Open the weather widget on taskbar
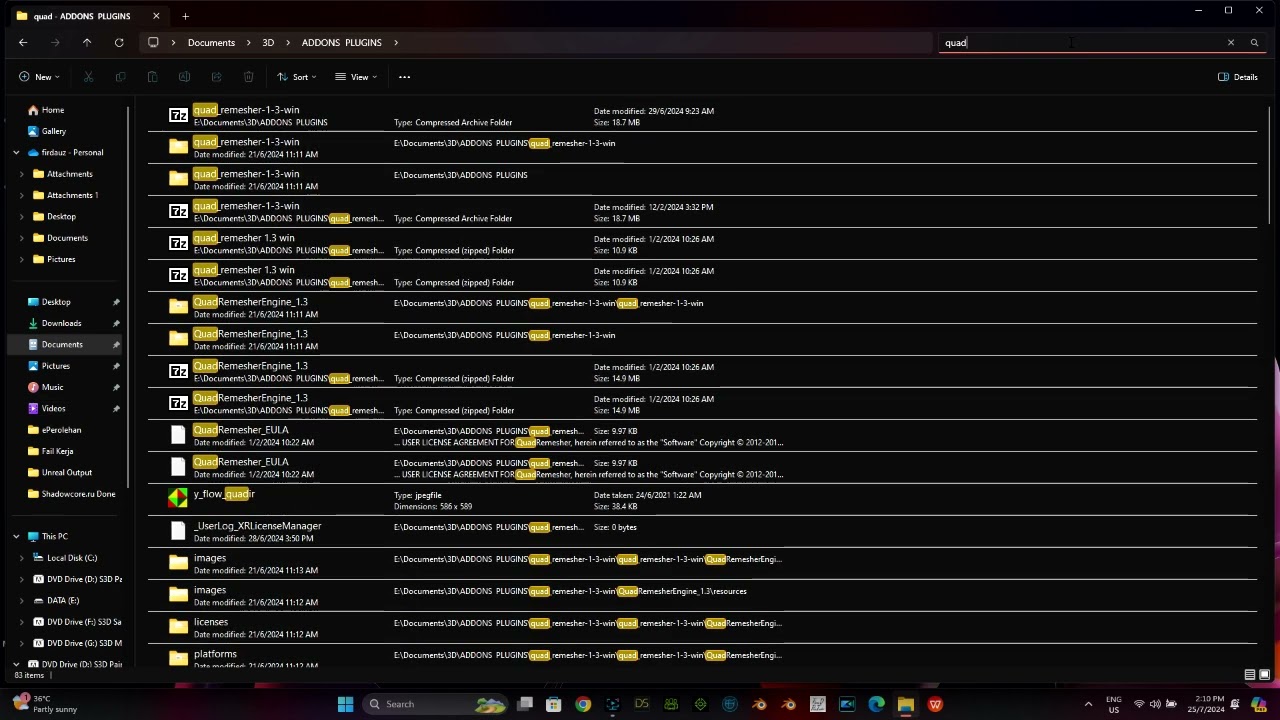 tap(45, 704)
